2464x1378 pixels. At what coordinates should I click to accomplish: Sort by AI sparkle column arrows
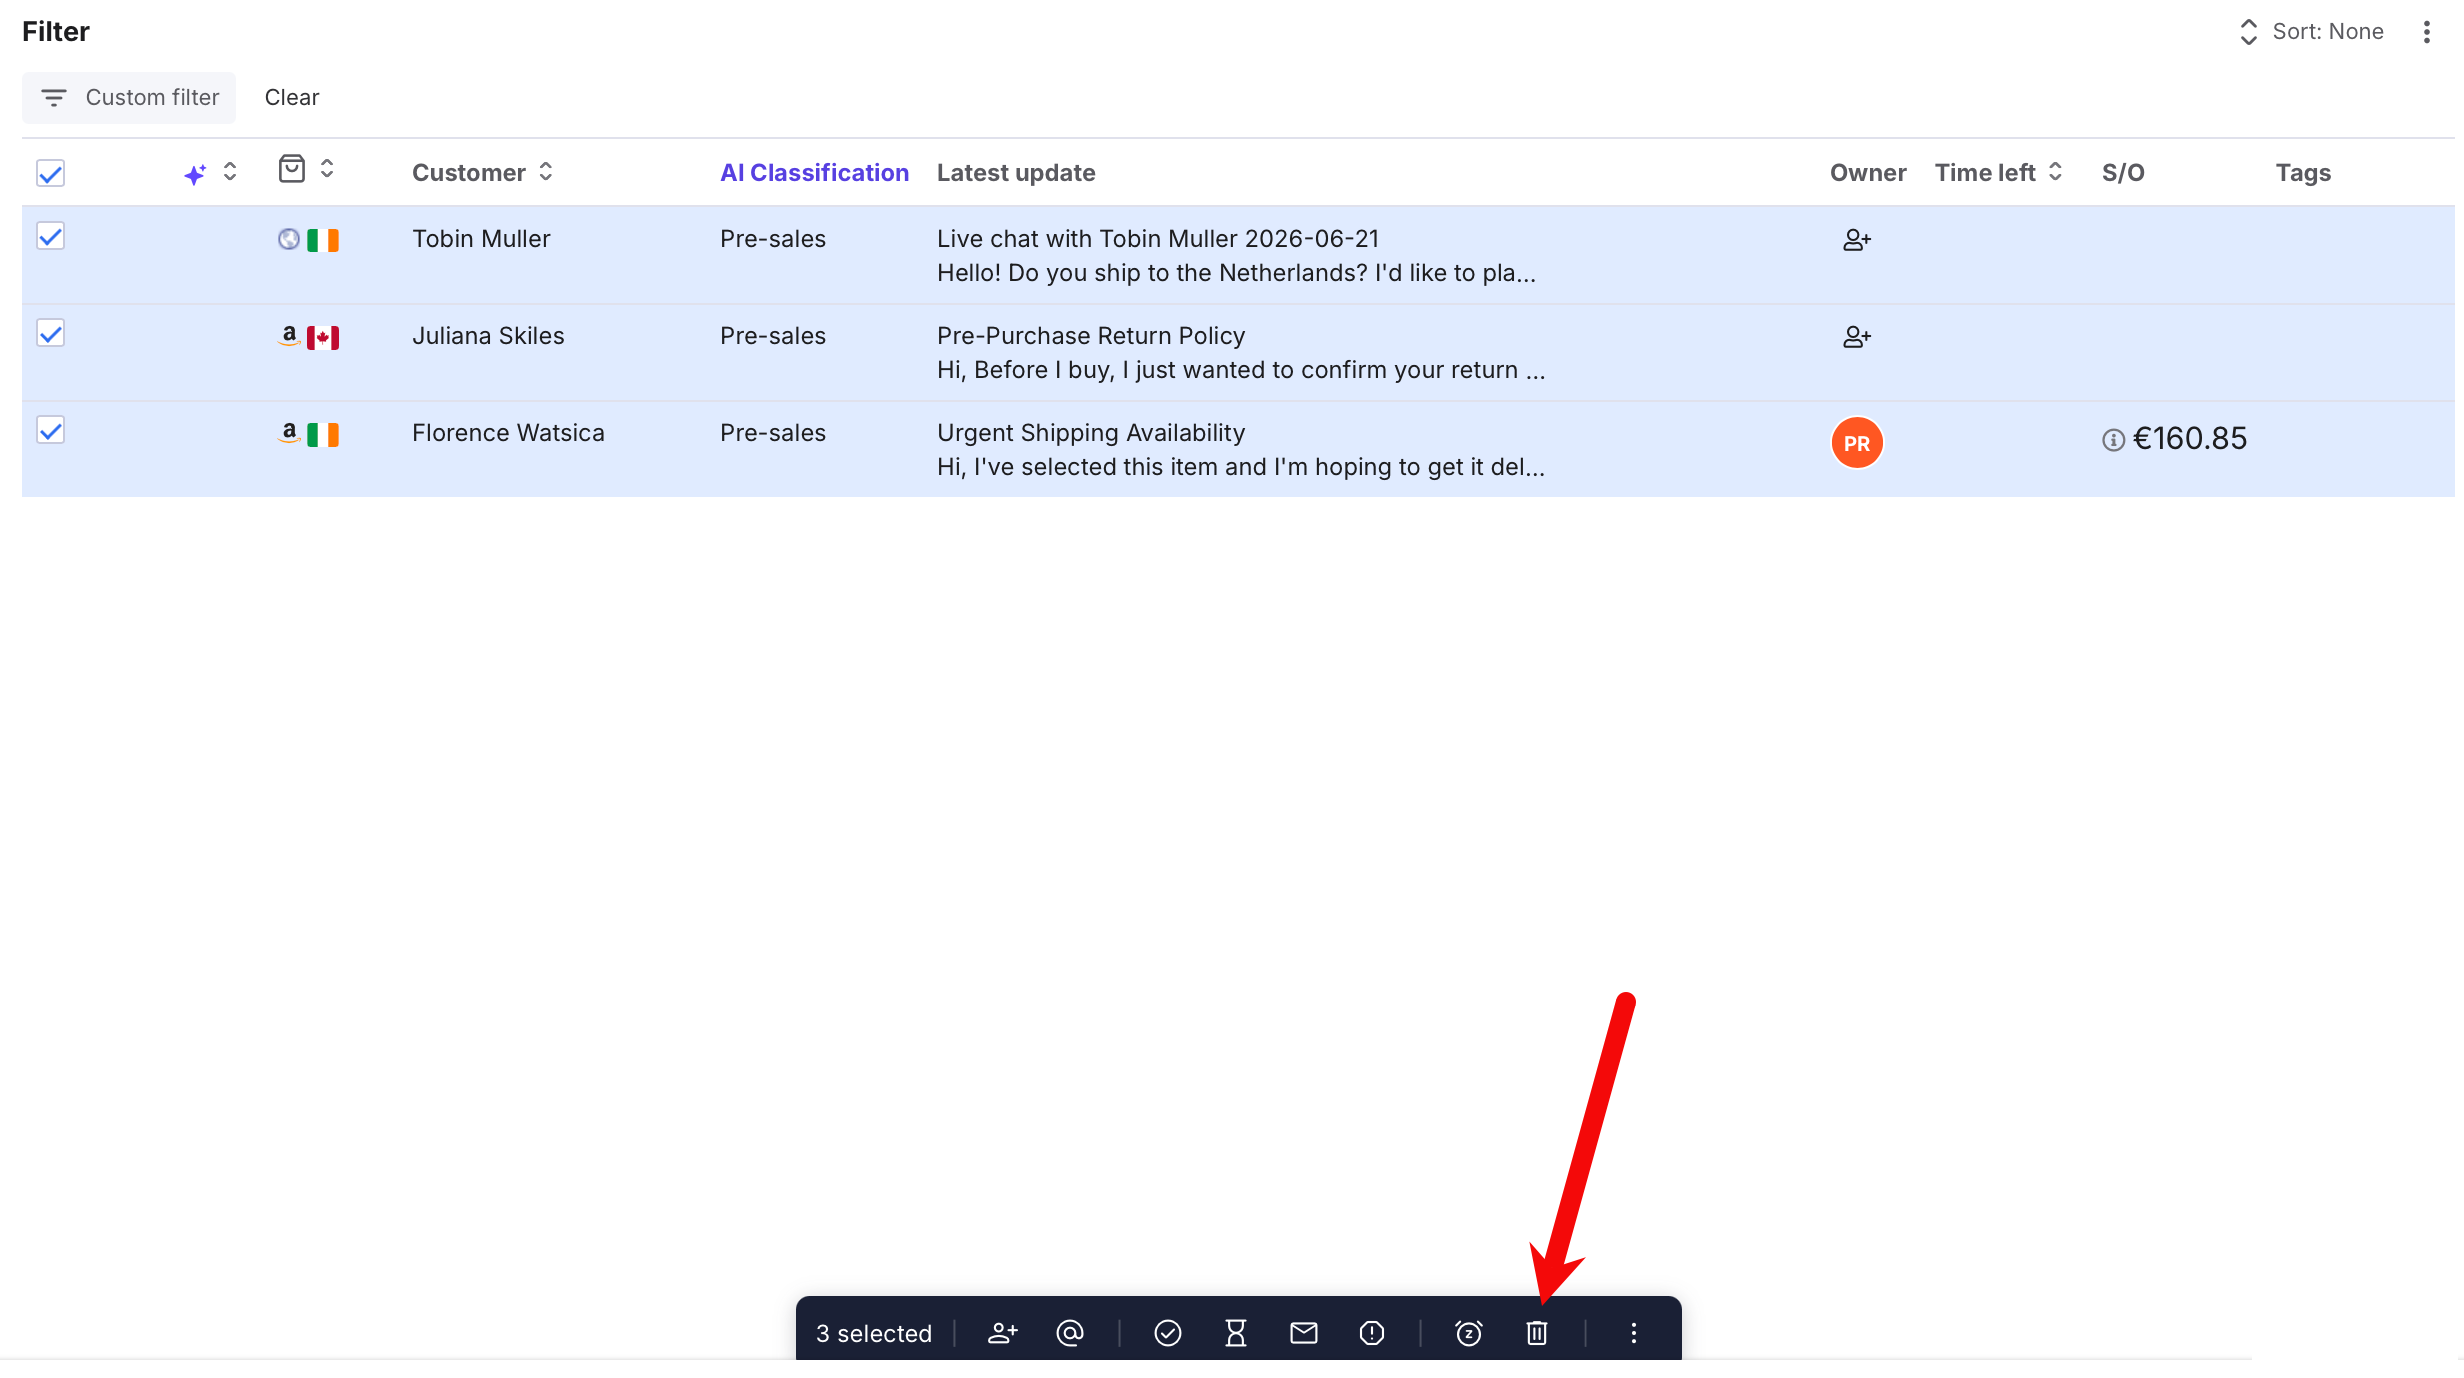pyautogui.click(x=230, y=172)
